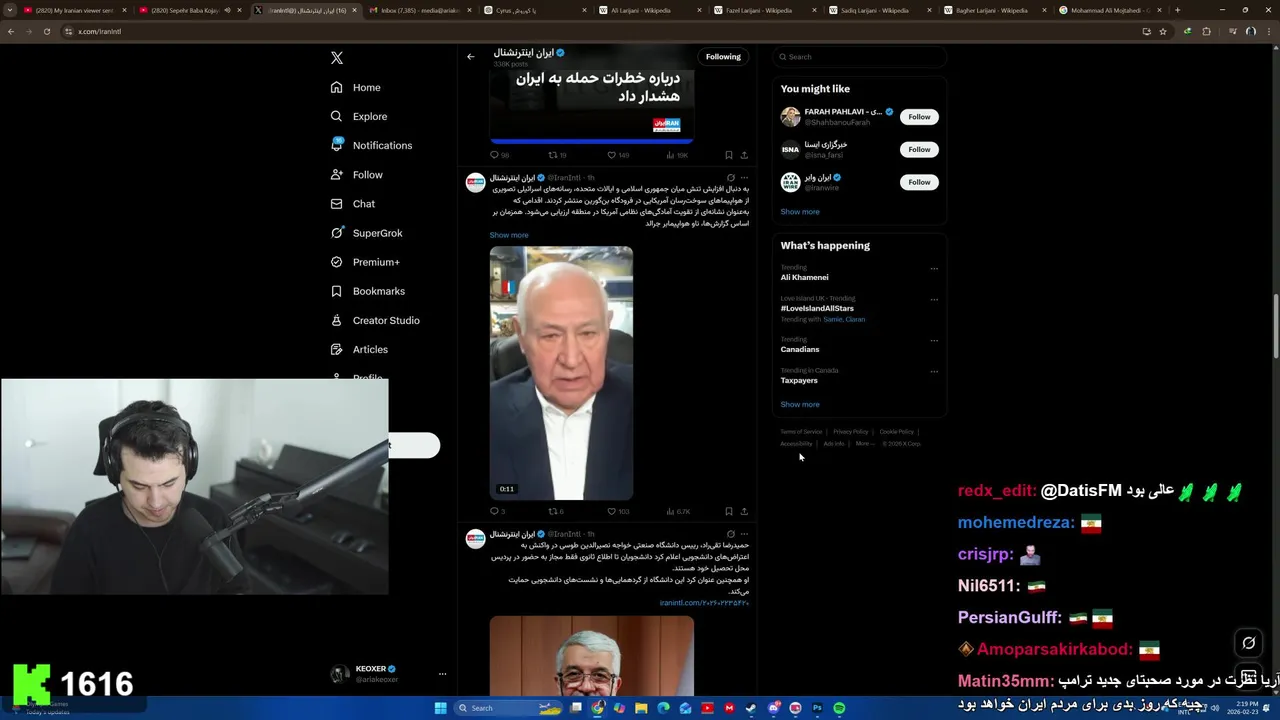Open the Explore page
Screen dimensions: 1280x720
click(358, 116)
